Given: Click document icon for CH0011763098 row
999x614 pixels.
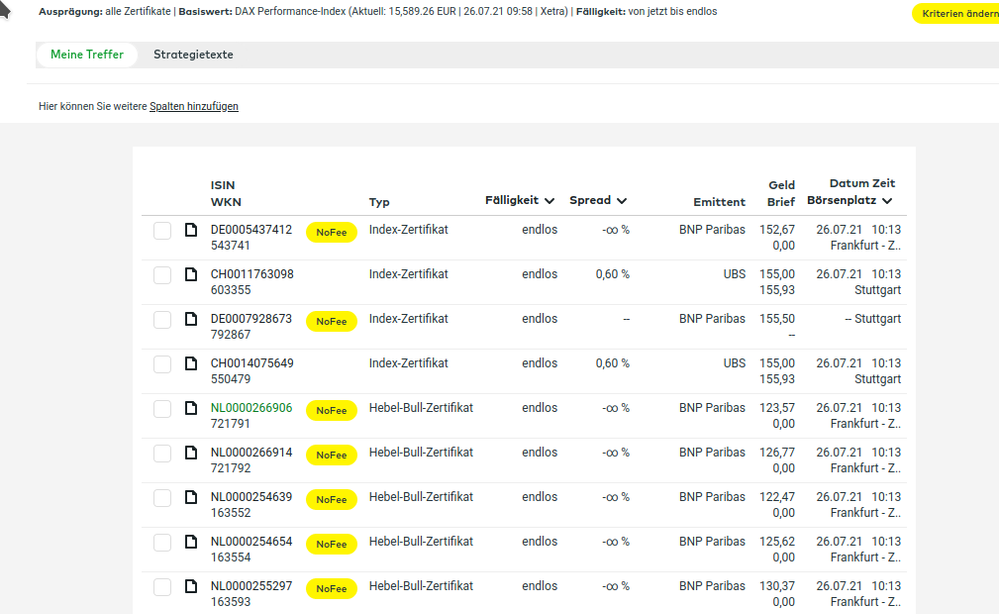Looking at the screenshot, I should tap(191, 275).
